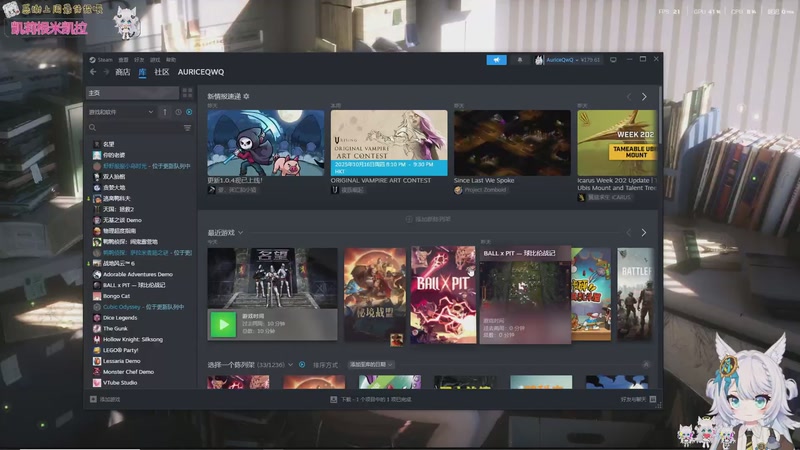Open advanced filter icon beside search
Screen dimensions: 800x450
(187, 128)
